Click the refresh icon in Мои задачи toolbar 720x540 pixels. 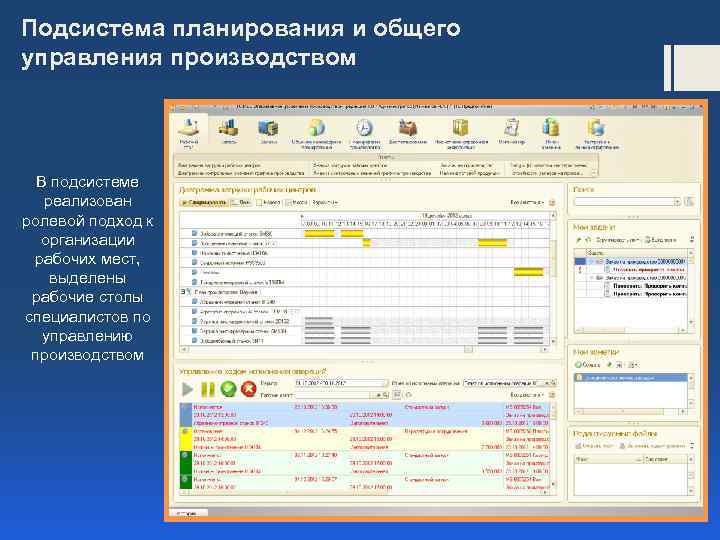click(588, 240)
